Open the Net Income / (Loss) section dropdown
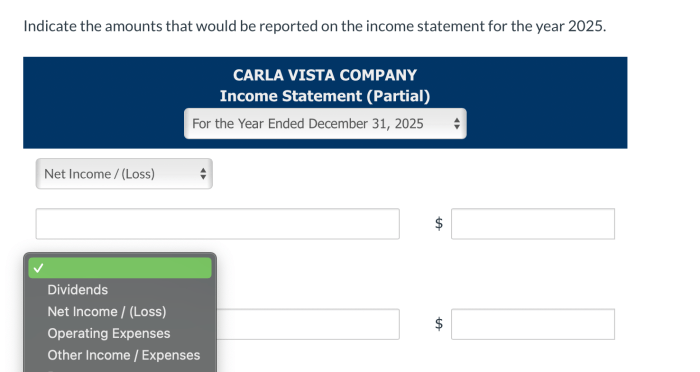Viewport: 700px width, 372px height. coord(124,174)
